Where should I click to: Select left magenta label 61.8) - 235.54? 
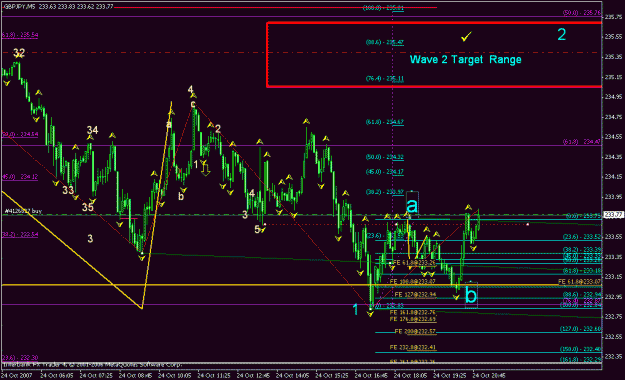20,35
